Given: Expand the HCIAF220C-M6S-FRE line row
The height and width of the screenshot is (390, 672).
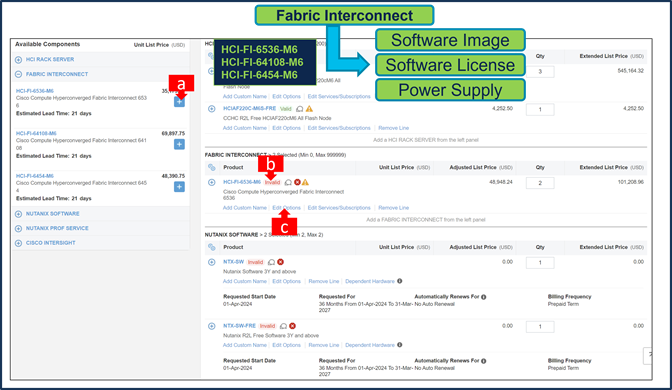Looking at the screenshot, I should pyautogui.click(x=212, y=109).
